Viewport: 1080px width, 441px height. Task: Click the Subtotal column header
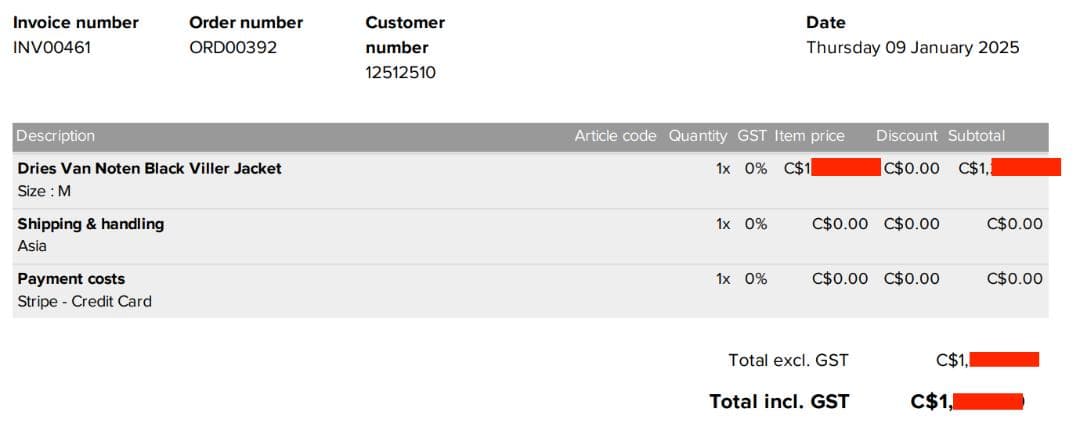976,136
